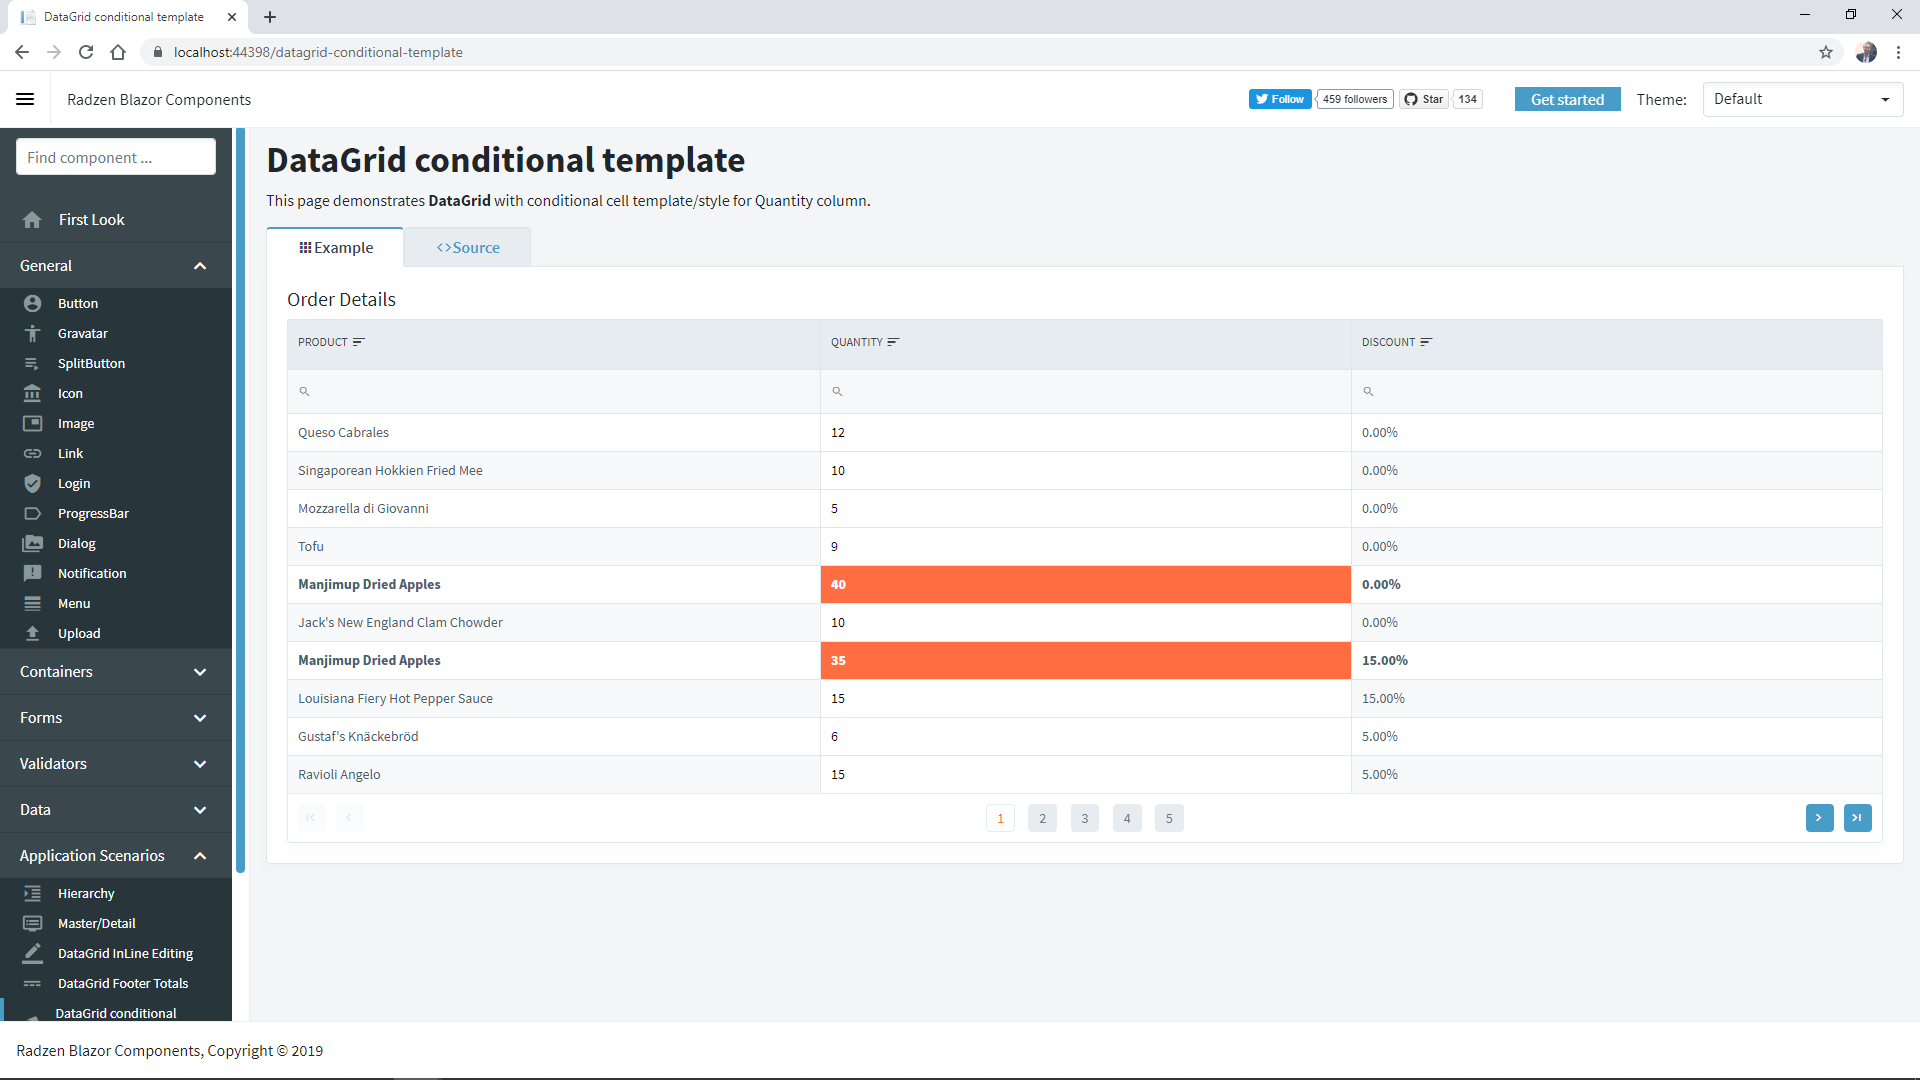Switch to the Source tab
The width and height of the screenshot is (1920, 1080).
tap(467, 247)
